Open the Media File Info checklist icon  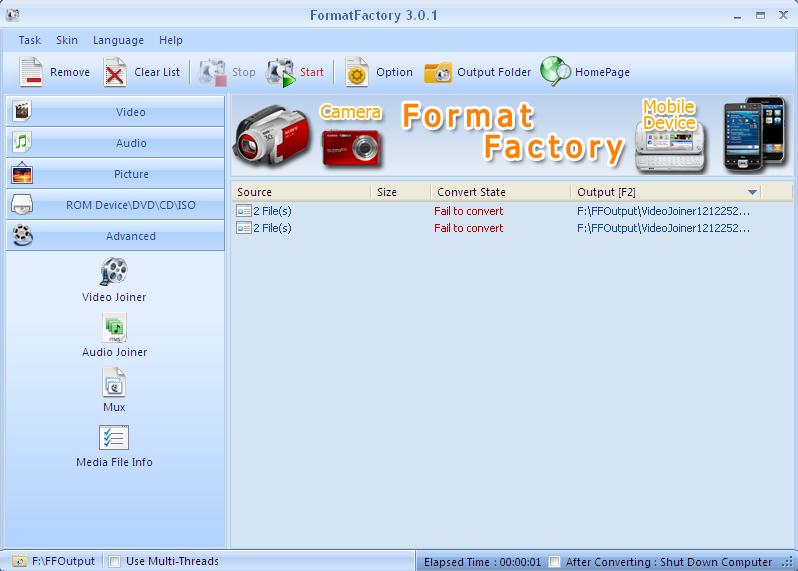coord(113,438)
